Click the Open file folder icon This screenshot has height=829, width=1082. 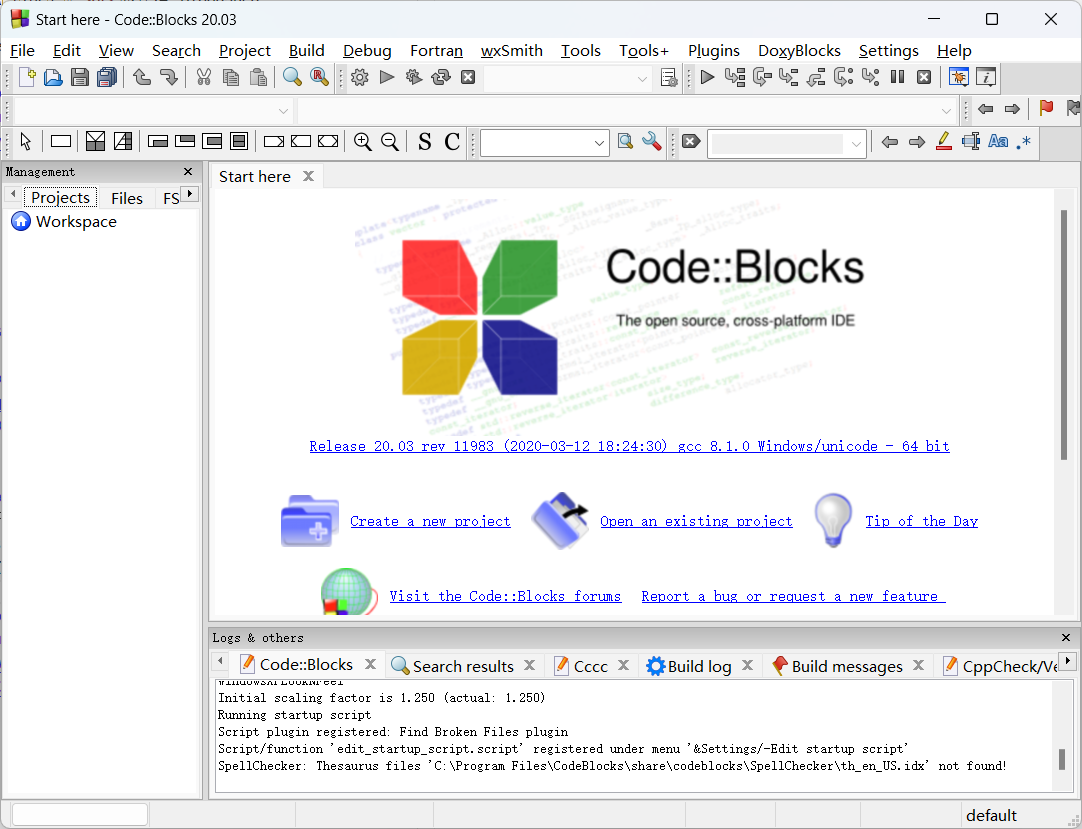(53, 77)
